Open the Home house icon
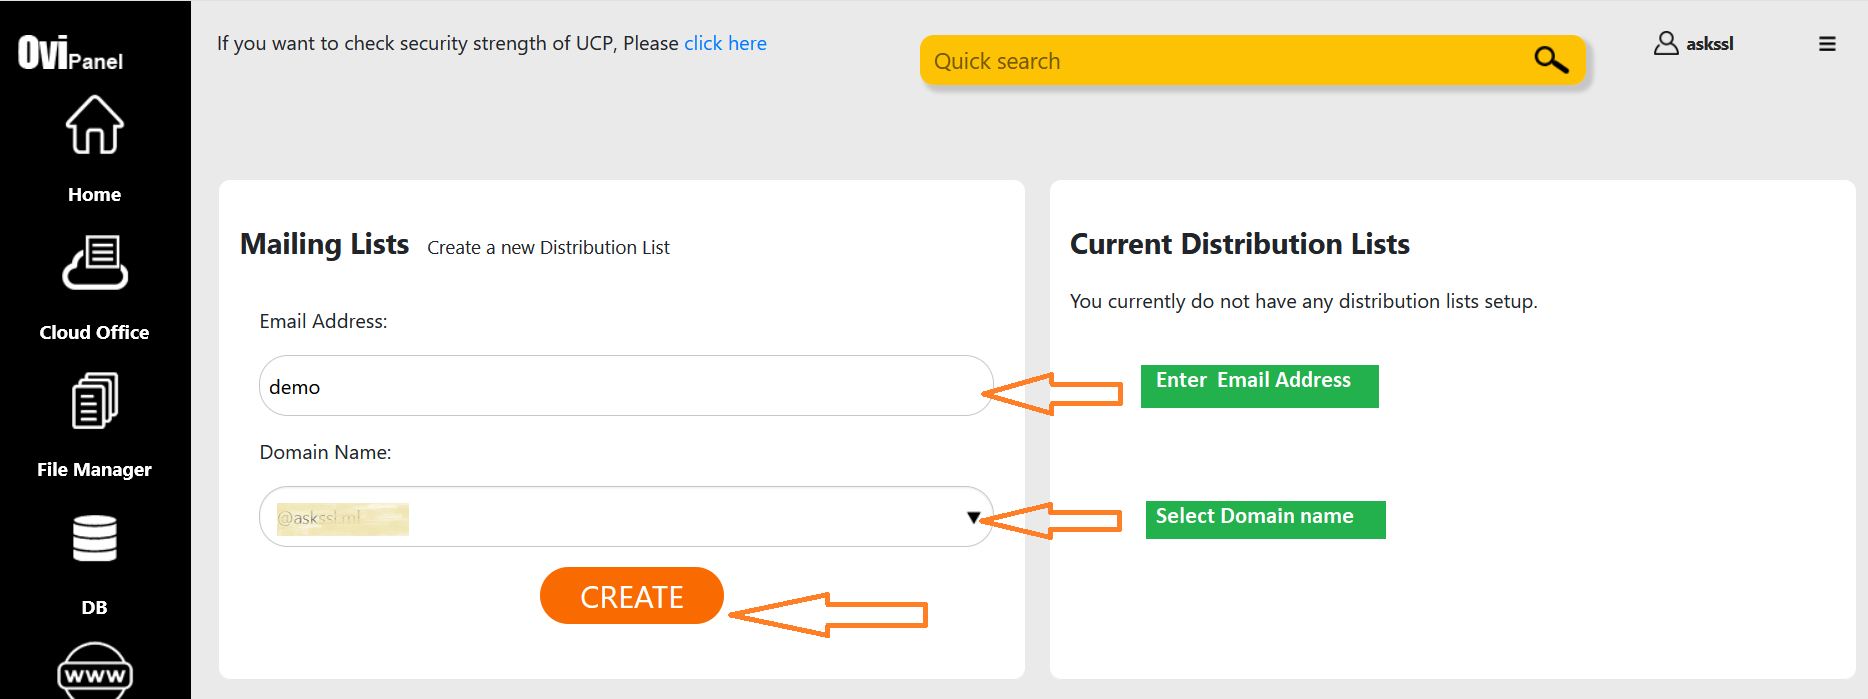The image size is (1868, 699). pyautogui.click(x=94, y=126)
